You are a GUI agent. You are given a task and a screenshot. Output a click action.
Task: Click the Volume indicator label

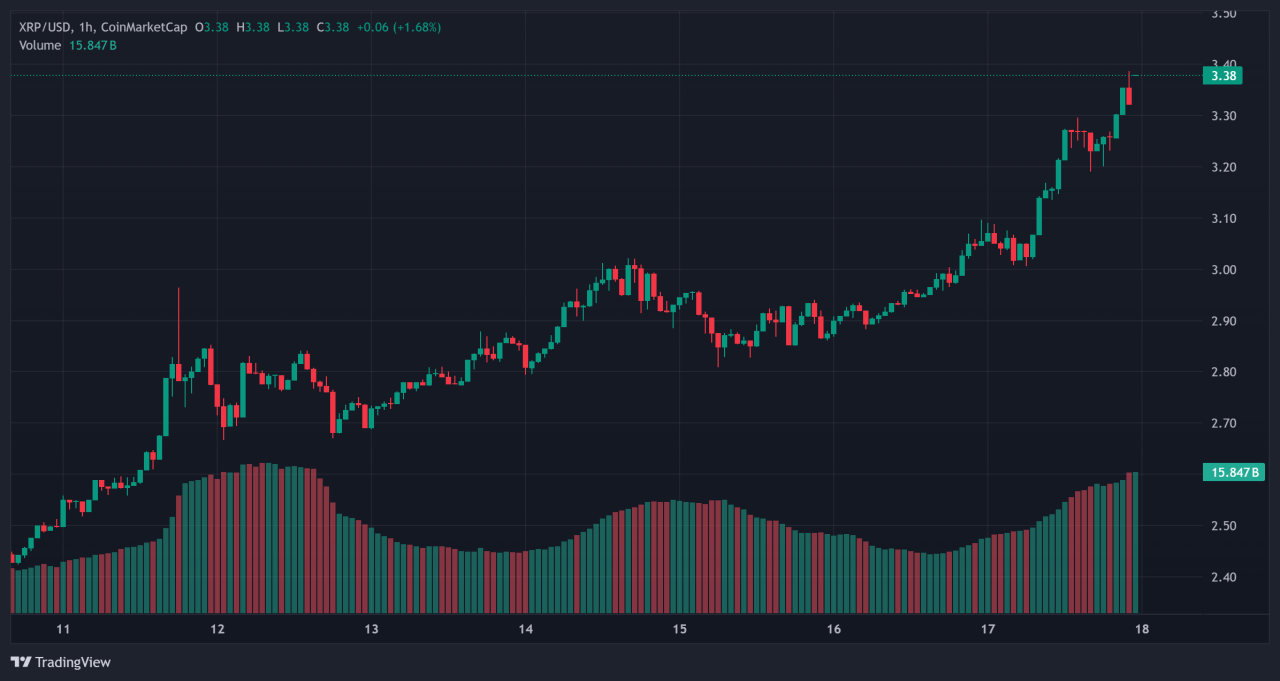click(x=40, y=45)
